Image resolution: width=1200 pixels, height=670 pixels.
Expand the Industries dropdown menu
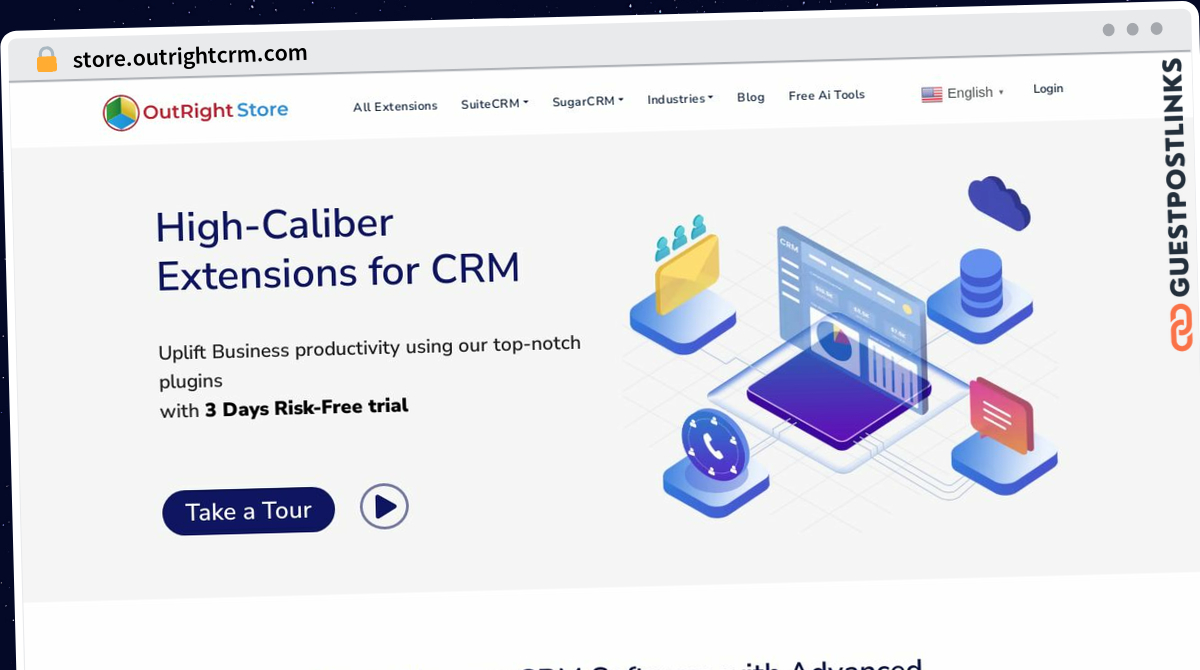coord(680,99)
